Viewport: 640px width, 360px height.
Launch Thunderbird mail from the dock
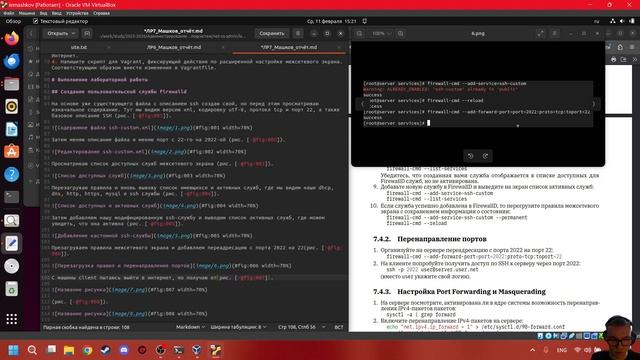[11, 61]
